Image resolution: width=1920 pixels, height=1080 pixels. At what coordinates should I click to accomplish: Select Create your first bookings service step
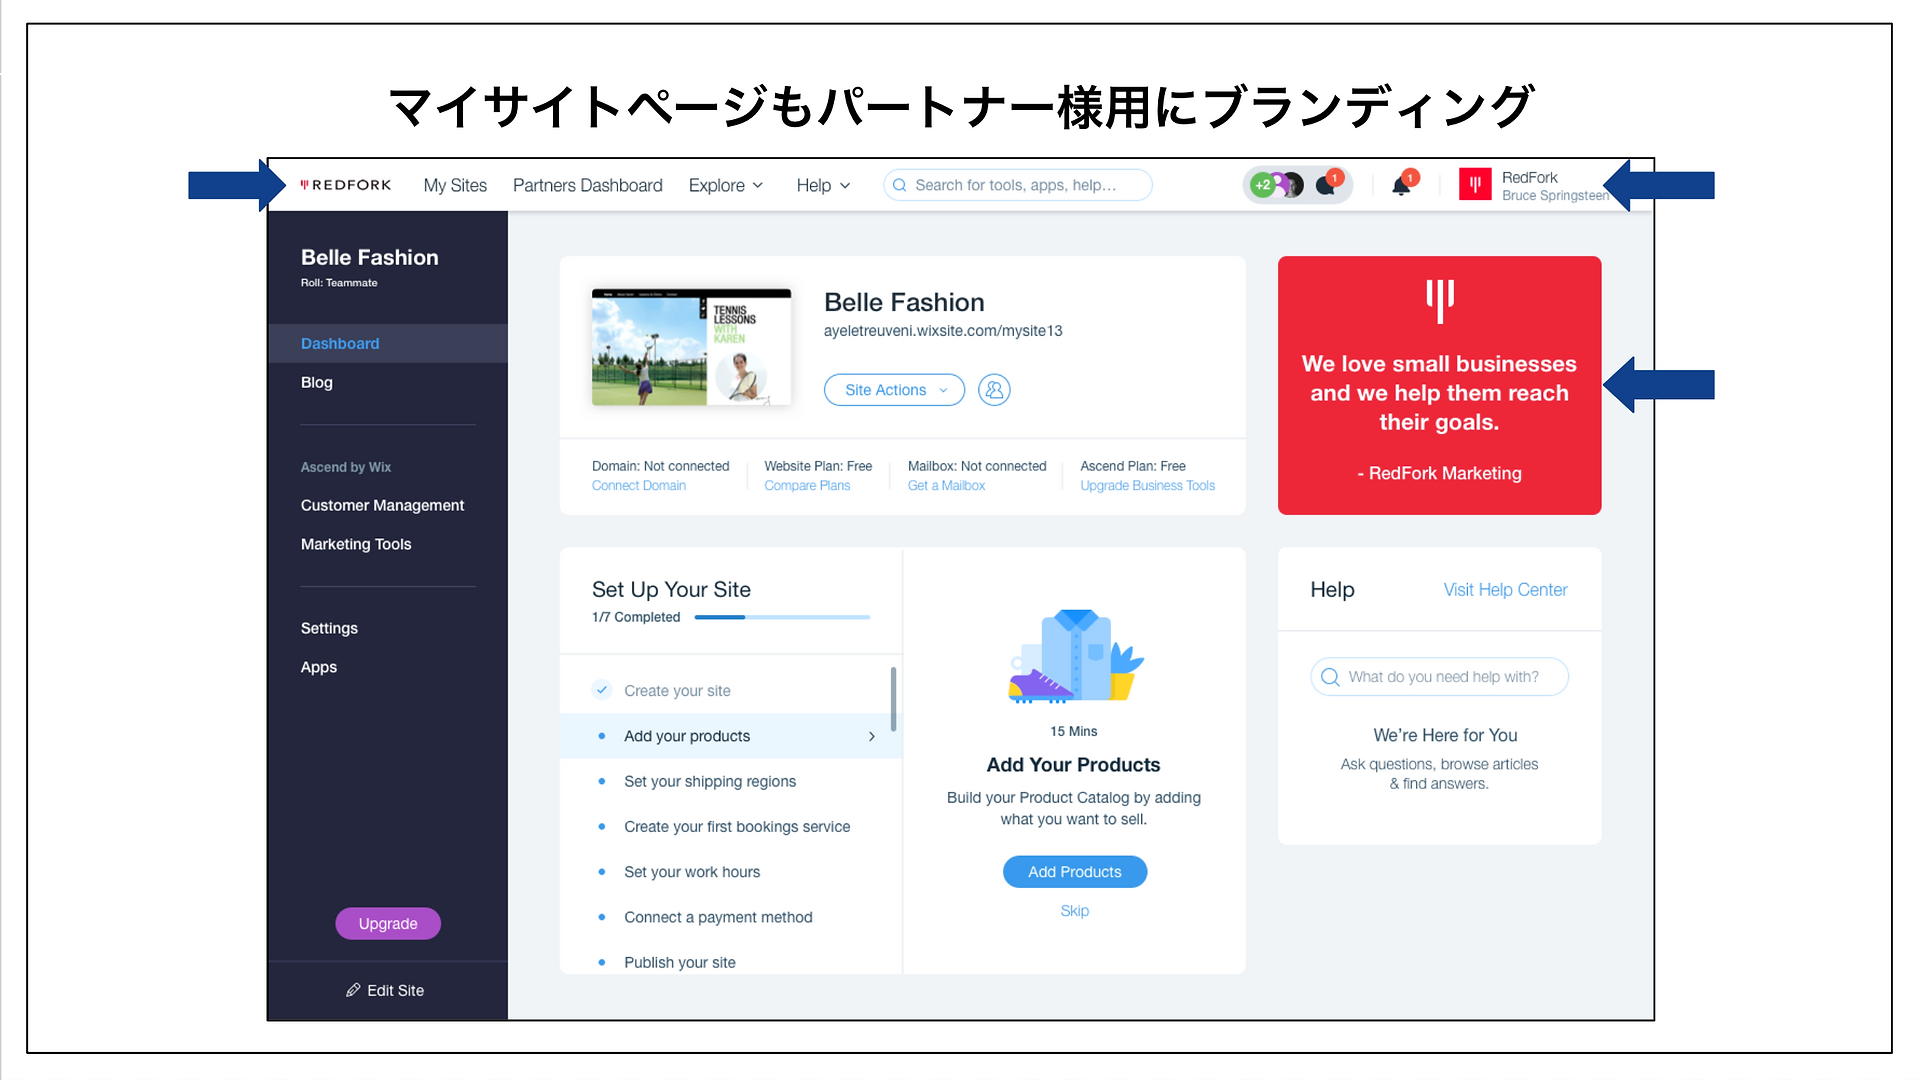click(x=731, y=827)
